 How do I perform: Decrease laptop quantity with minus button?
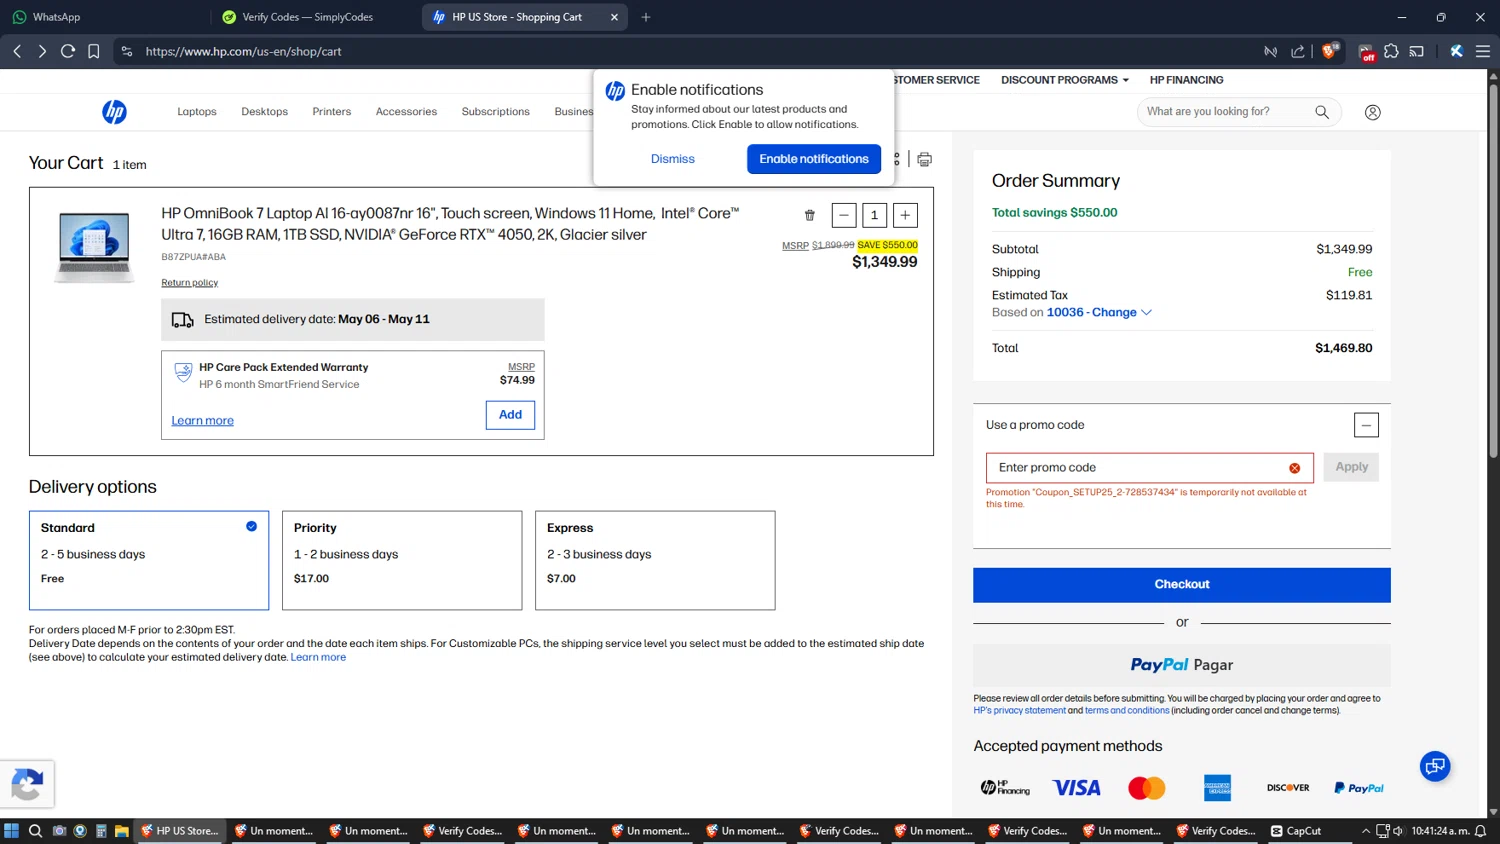pyautogui.click(x=844, y=215)
